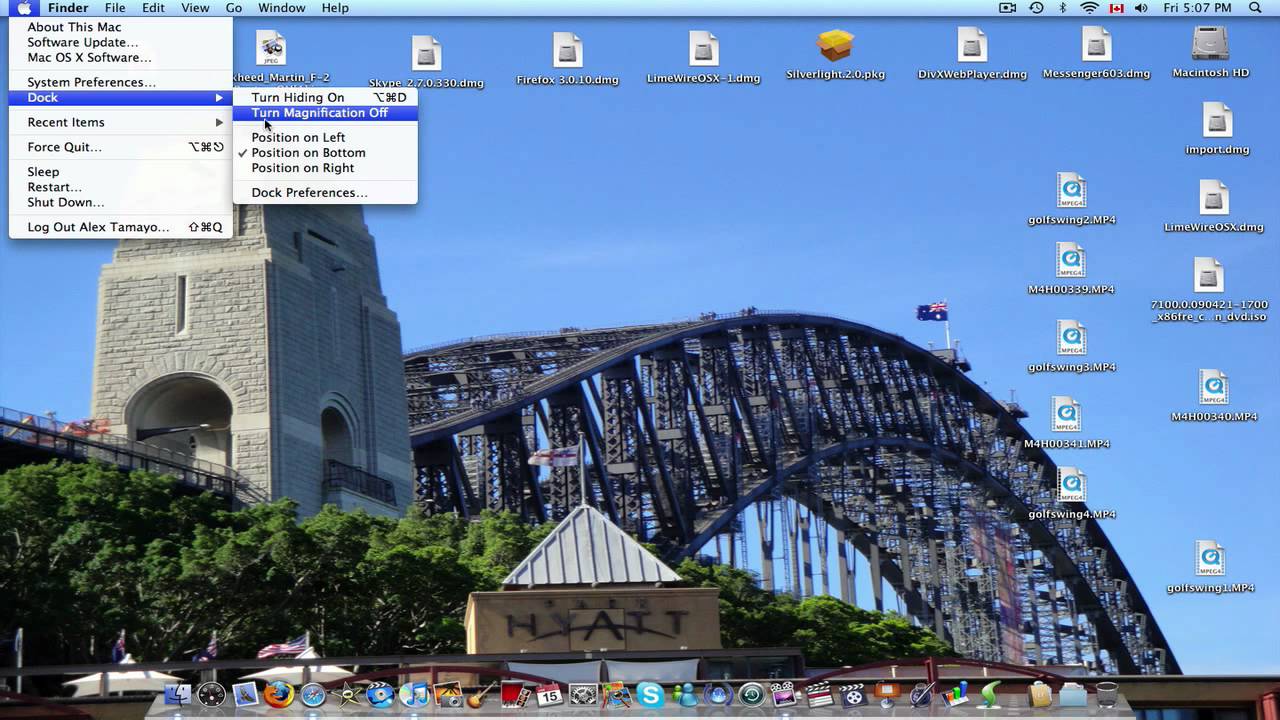This screenshot has width=1280, height=720.
Task: Launch Dashboard gauge icon in Dock
Action: [x=211, y=694]
